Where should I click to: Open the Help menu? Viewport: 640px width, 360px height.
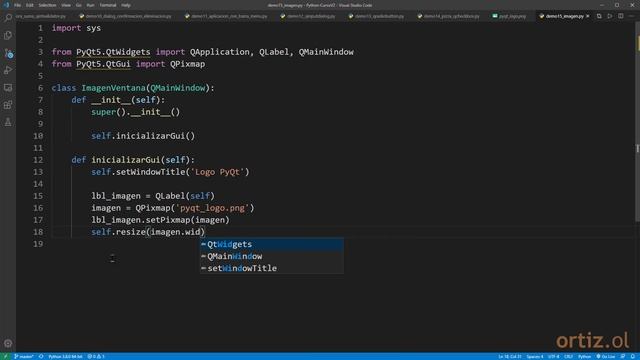(x=126, y=5)
